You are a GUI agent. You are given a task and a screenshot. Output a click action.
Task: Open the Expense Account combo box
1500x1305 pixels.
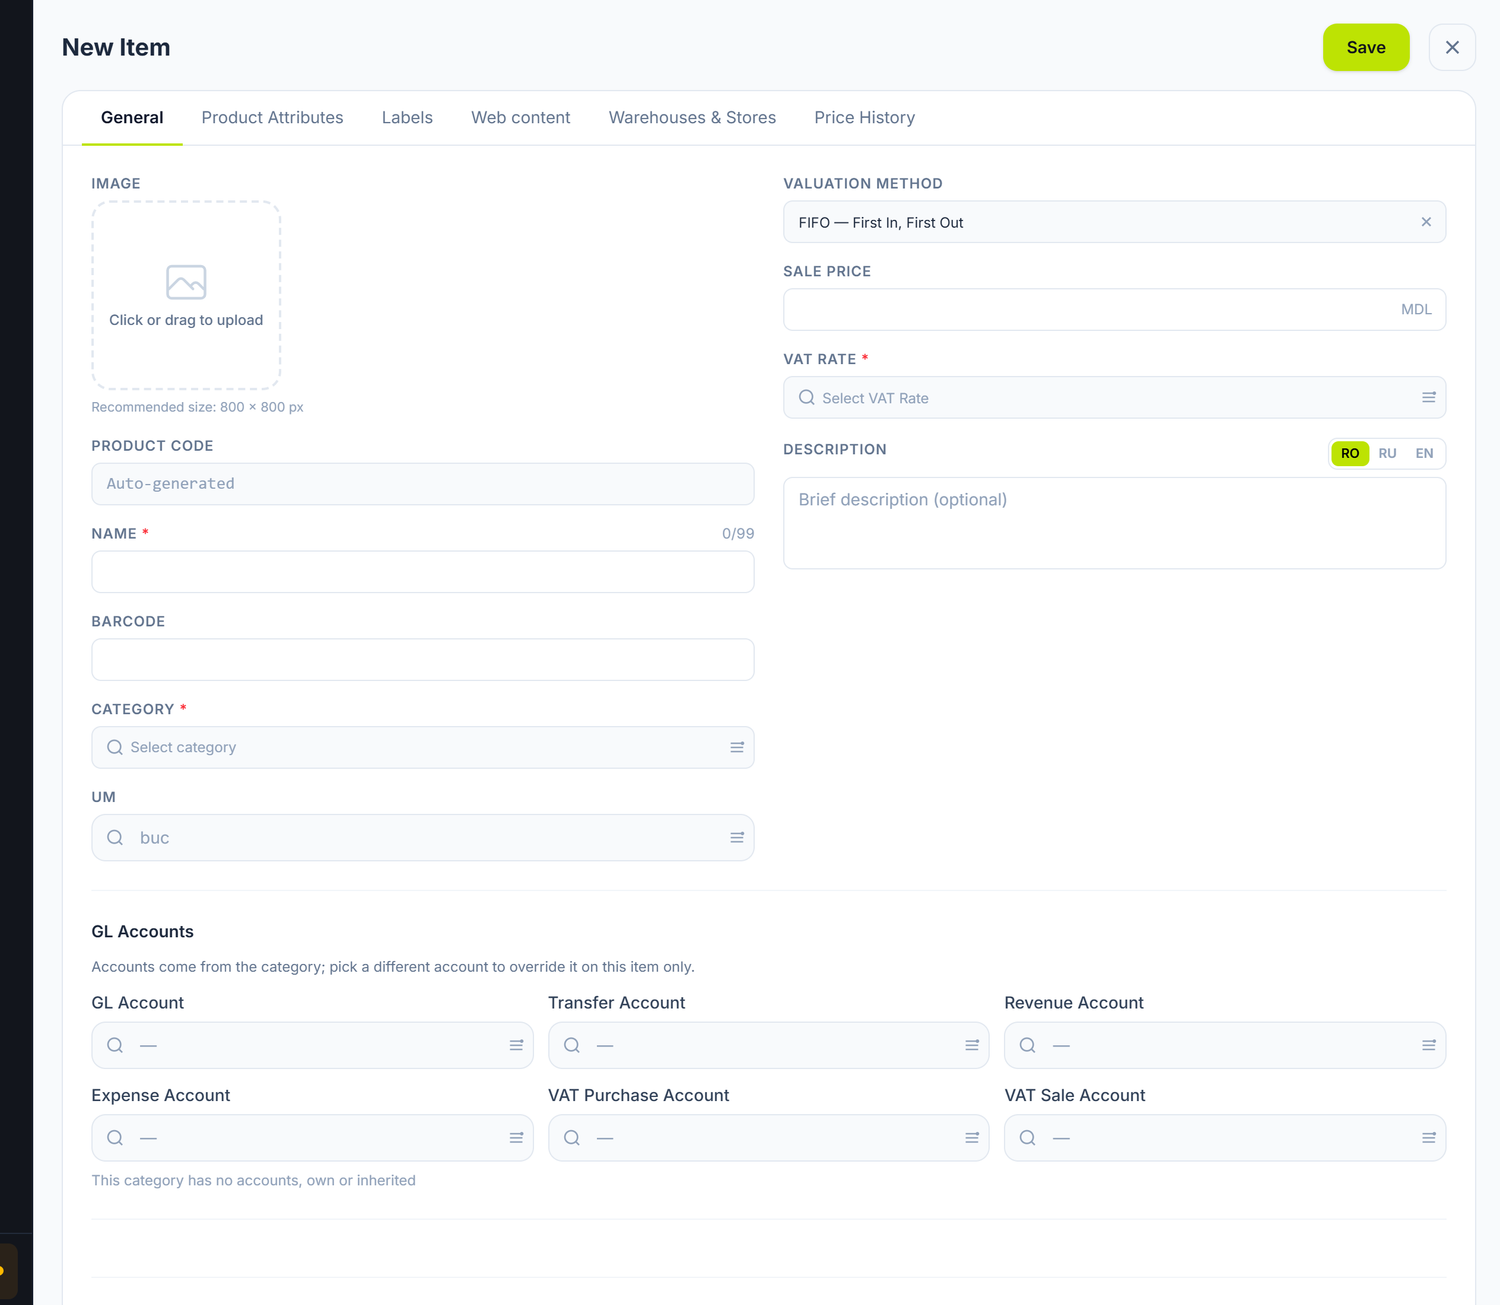[312, 1138]
